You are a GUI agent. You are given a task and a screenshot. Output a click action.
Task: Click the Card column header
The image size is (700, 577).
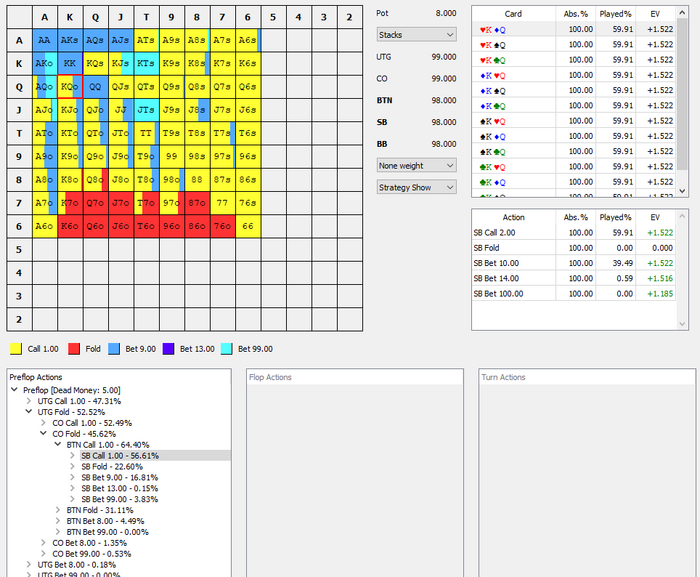click(513, 14)
